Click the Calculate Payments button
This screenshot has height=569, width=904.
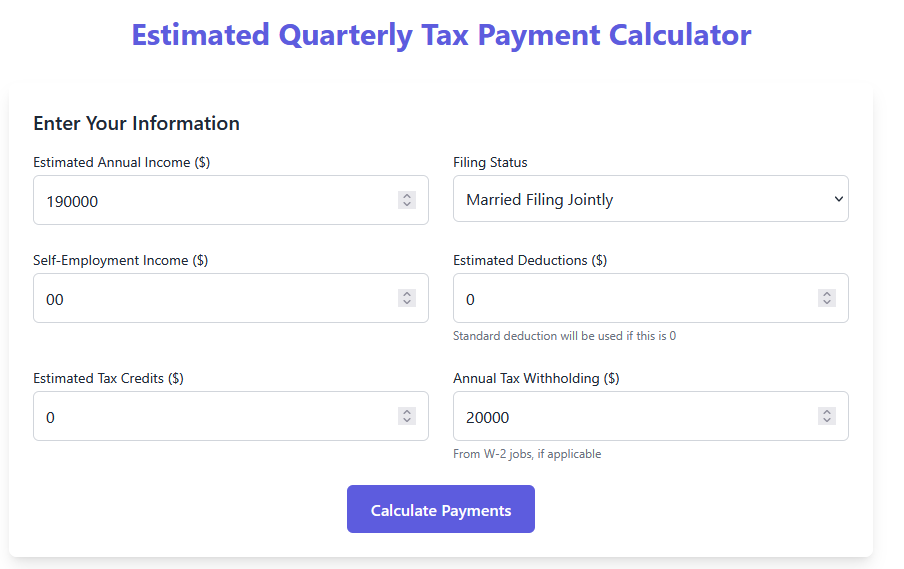coord(441,510)
